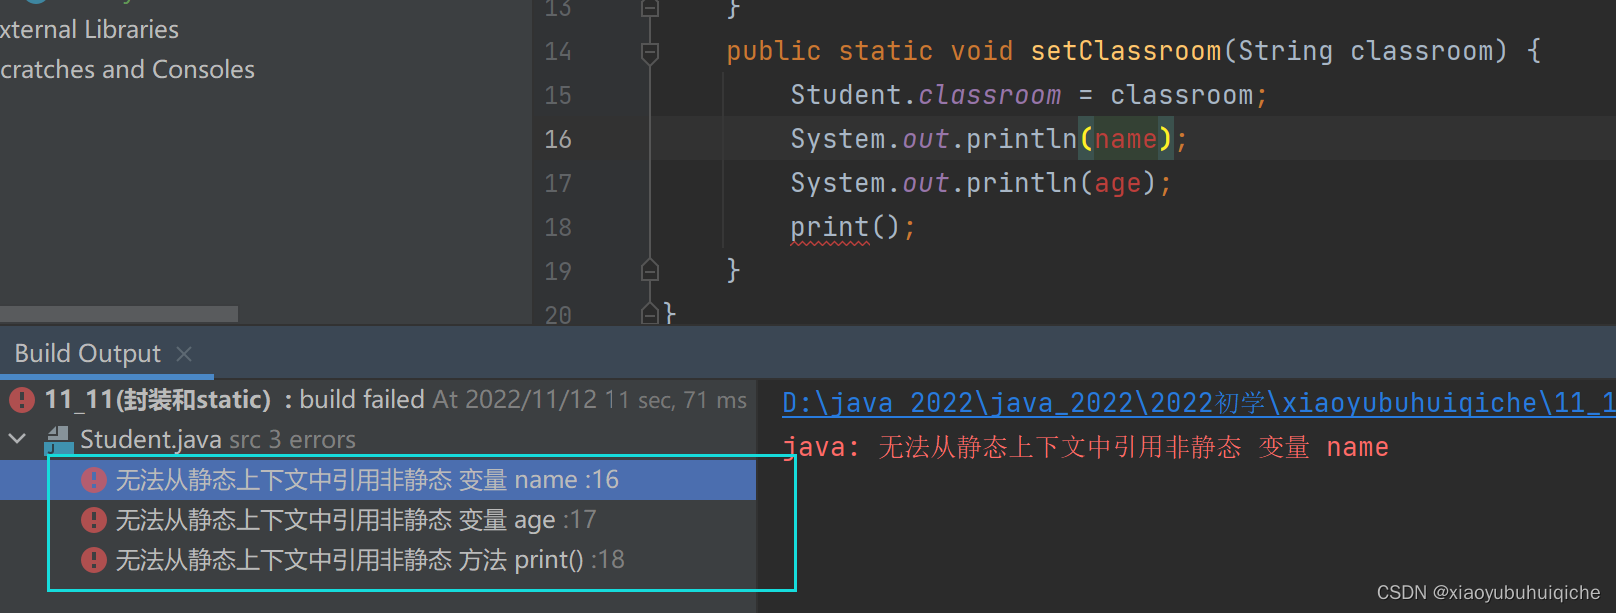1616x613 pixels.
Task: Click red error icon for print() error
Action: click(94, 560)
